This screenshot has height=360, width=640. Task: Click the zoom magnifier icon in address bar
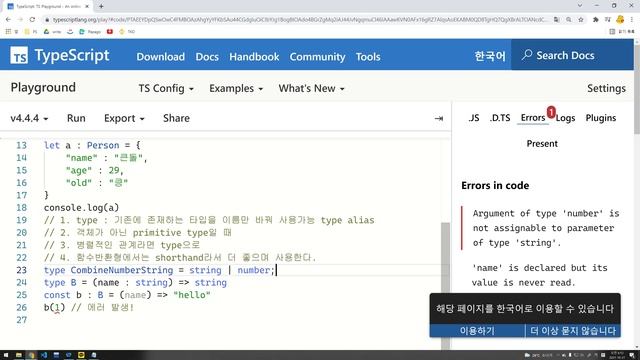569,19
